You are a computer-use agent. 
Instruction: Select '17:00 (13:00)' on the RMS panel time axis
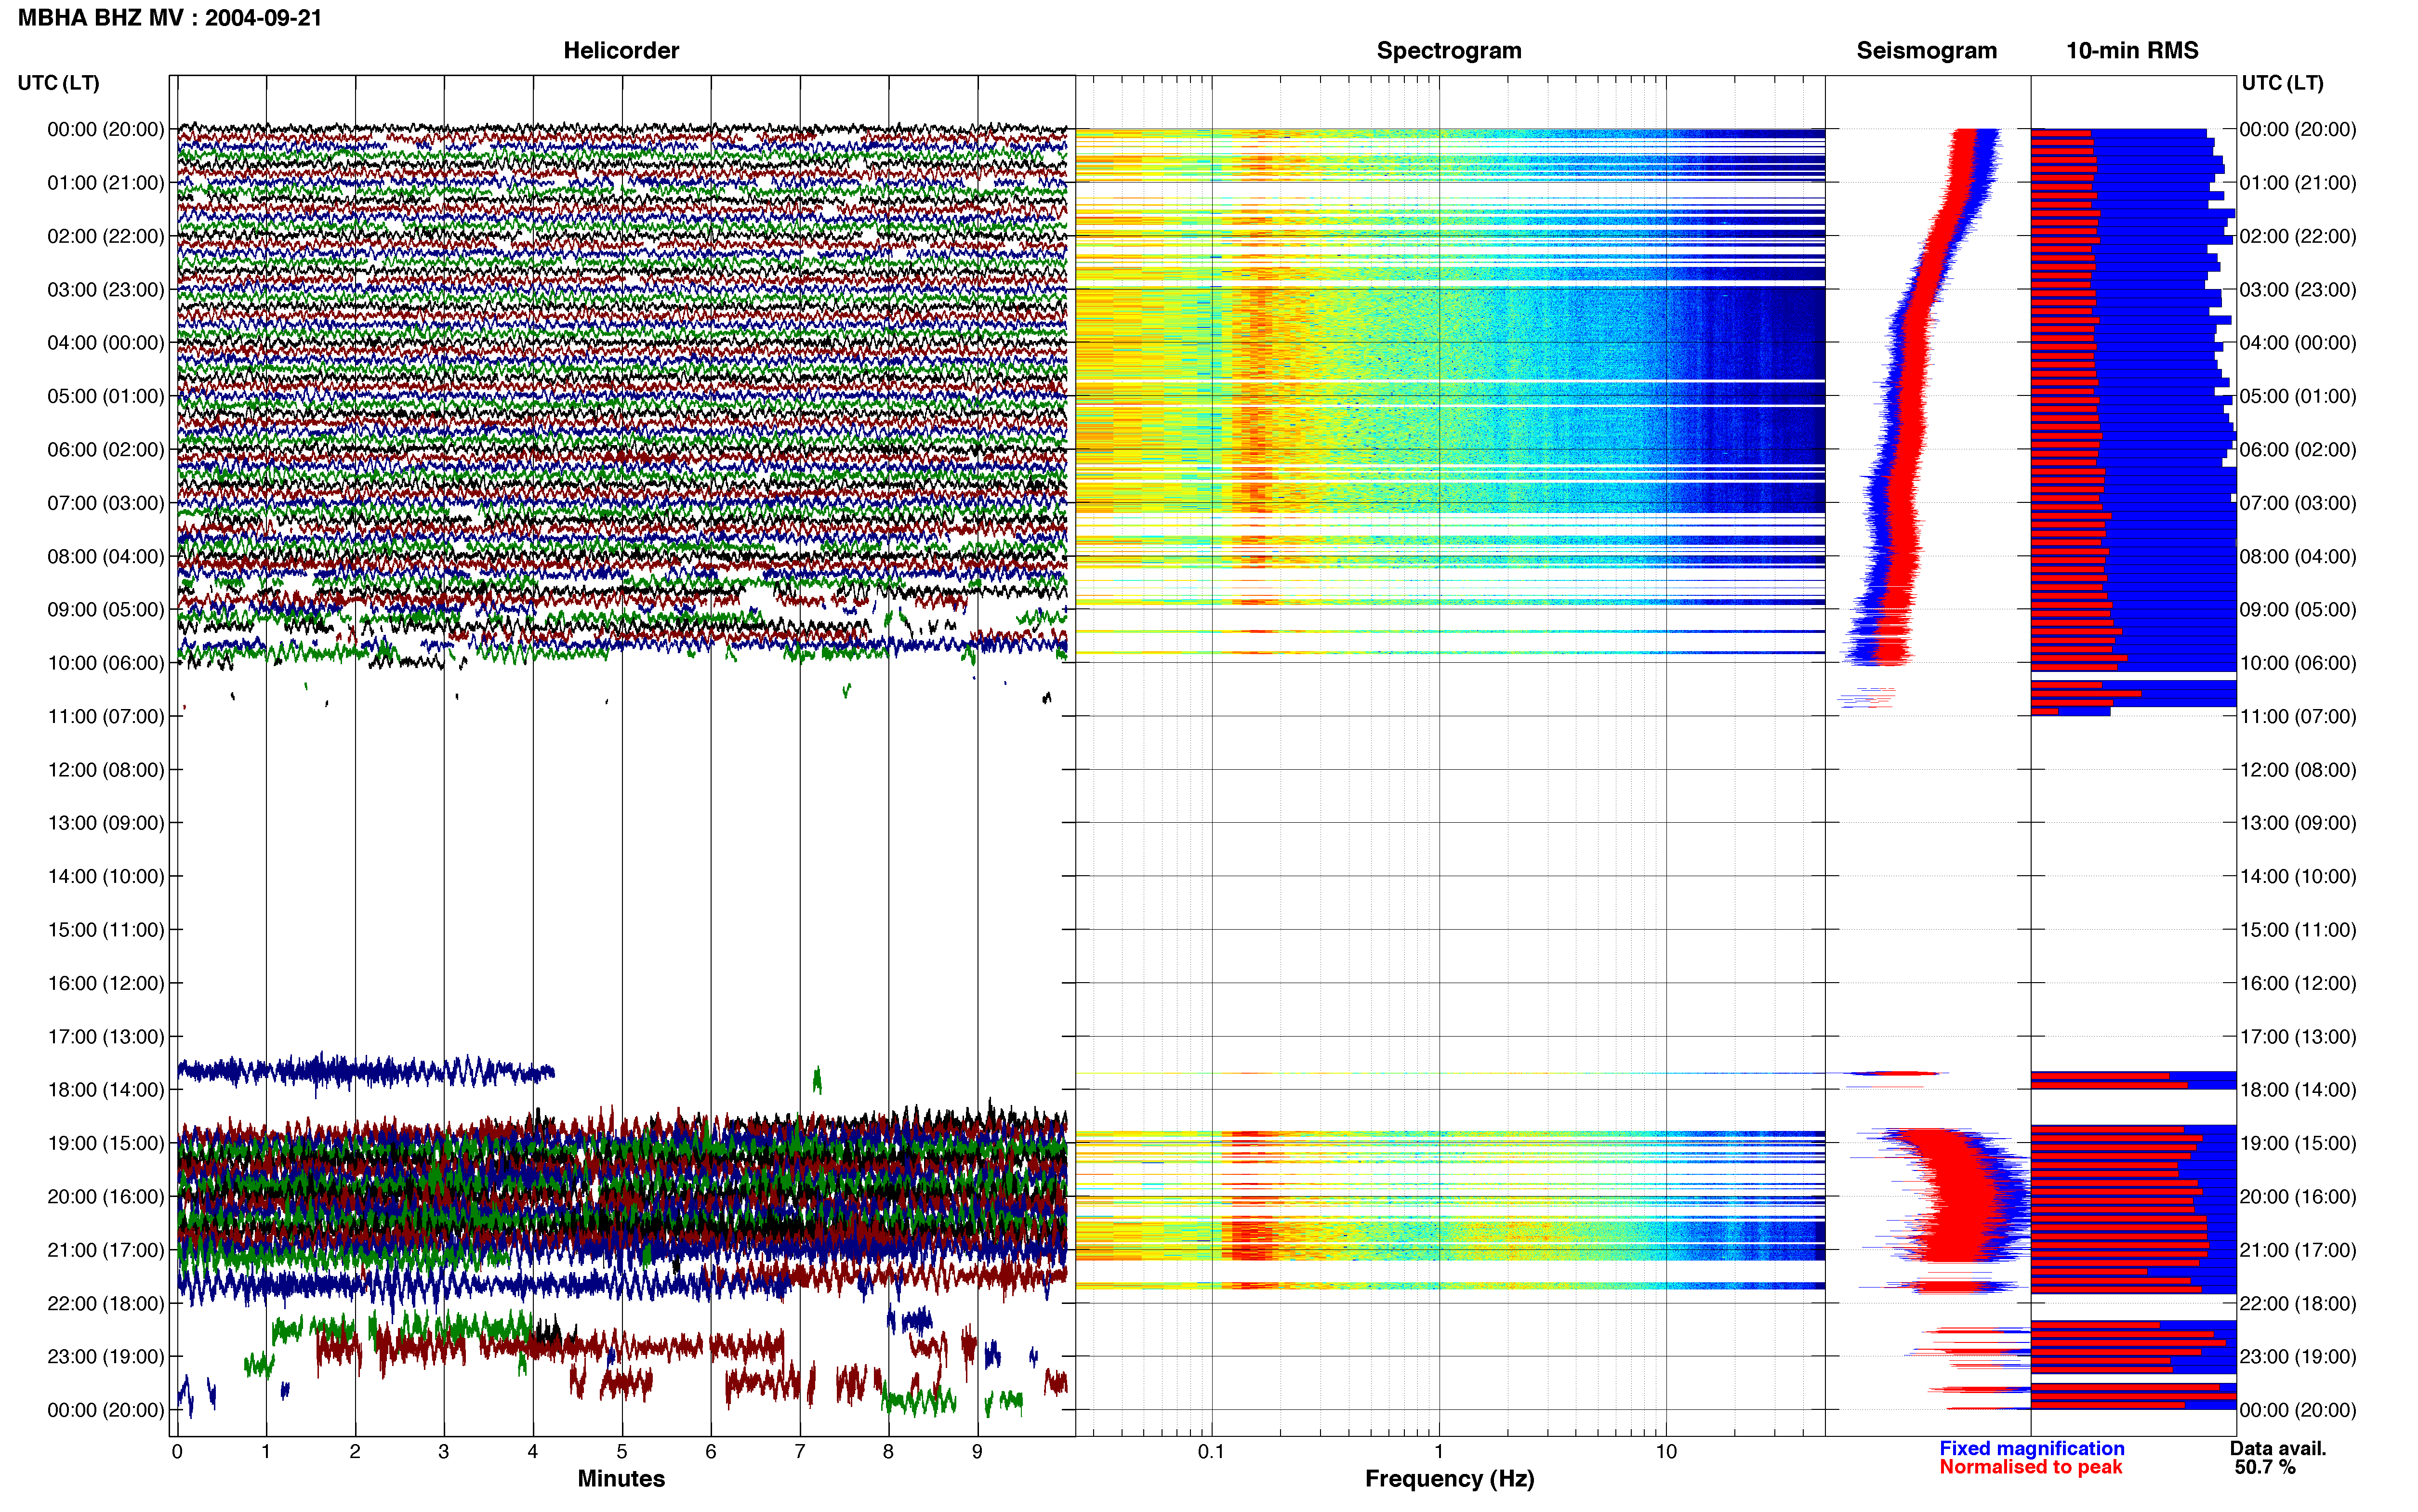tap(2298, 1037)
